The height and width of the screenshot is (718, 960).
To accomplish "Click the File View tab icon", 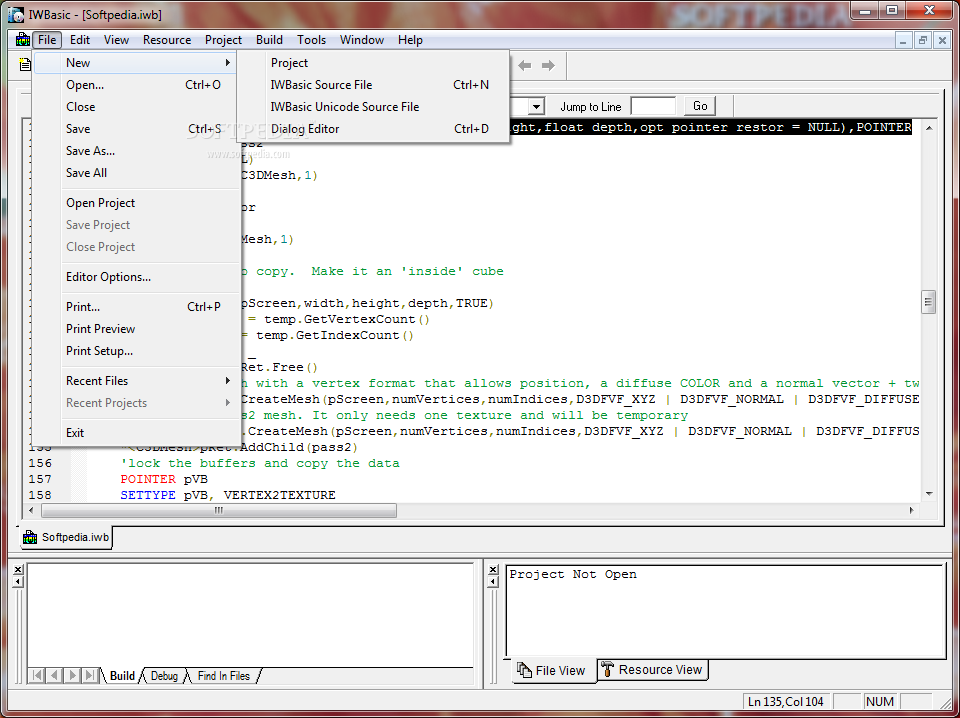I will tap(524, 670).
